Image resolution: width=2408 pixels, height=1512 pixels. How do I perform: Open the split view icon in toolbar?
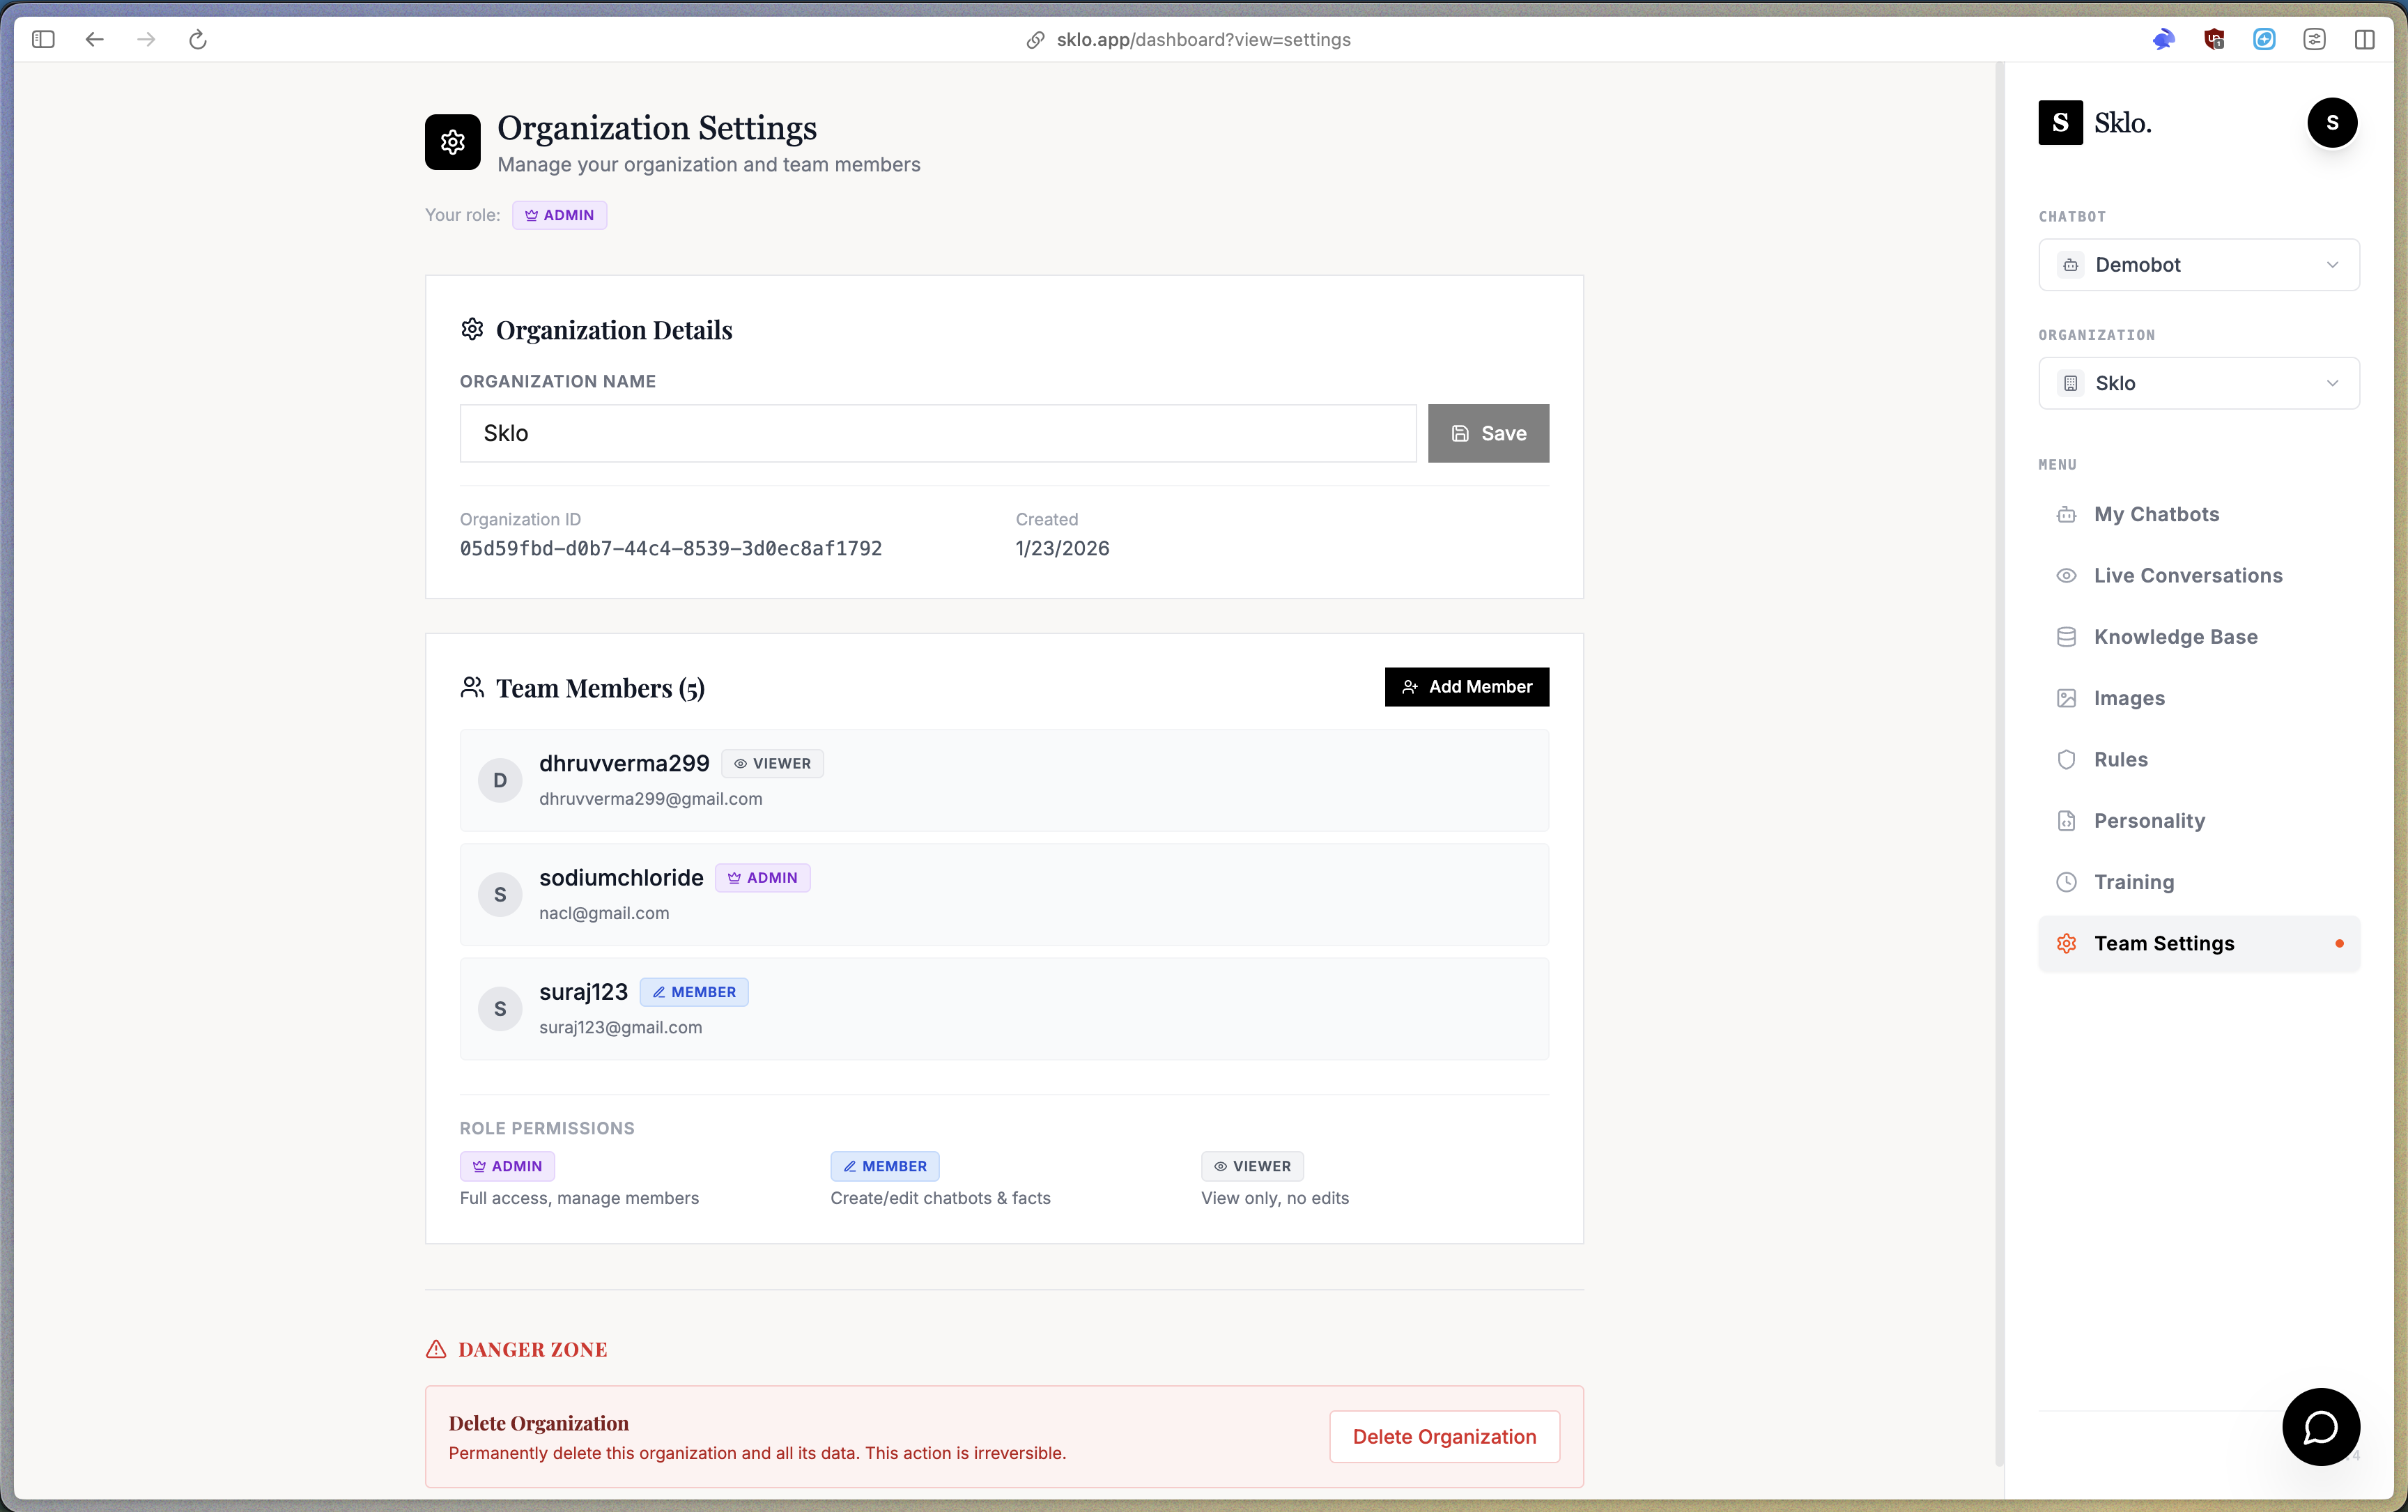coord(2364,40)
